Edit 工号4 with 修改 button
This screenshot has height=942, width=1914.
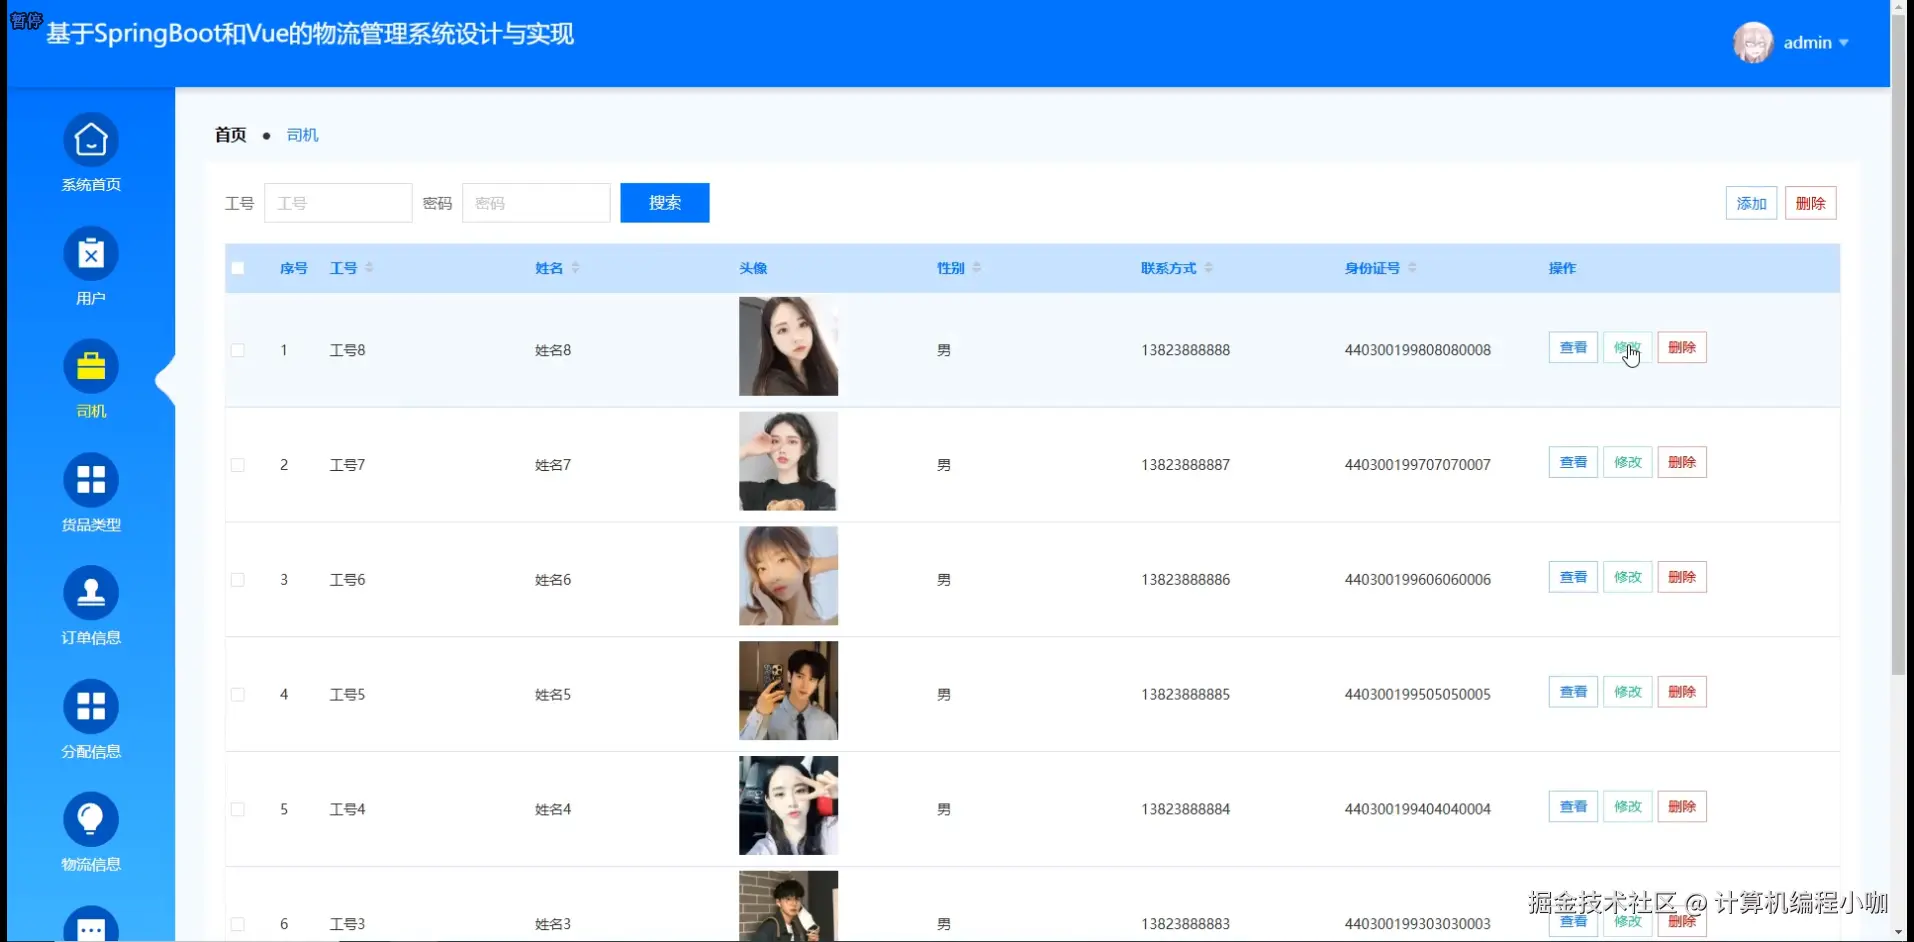tap(1628, 807)
